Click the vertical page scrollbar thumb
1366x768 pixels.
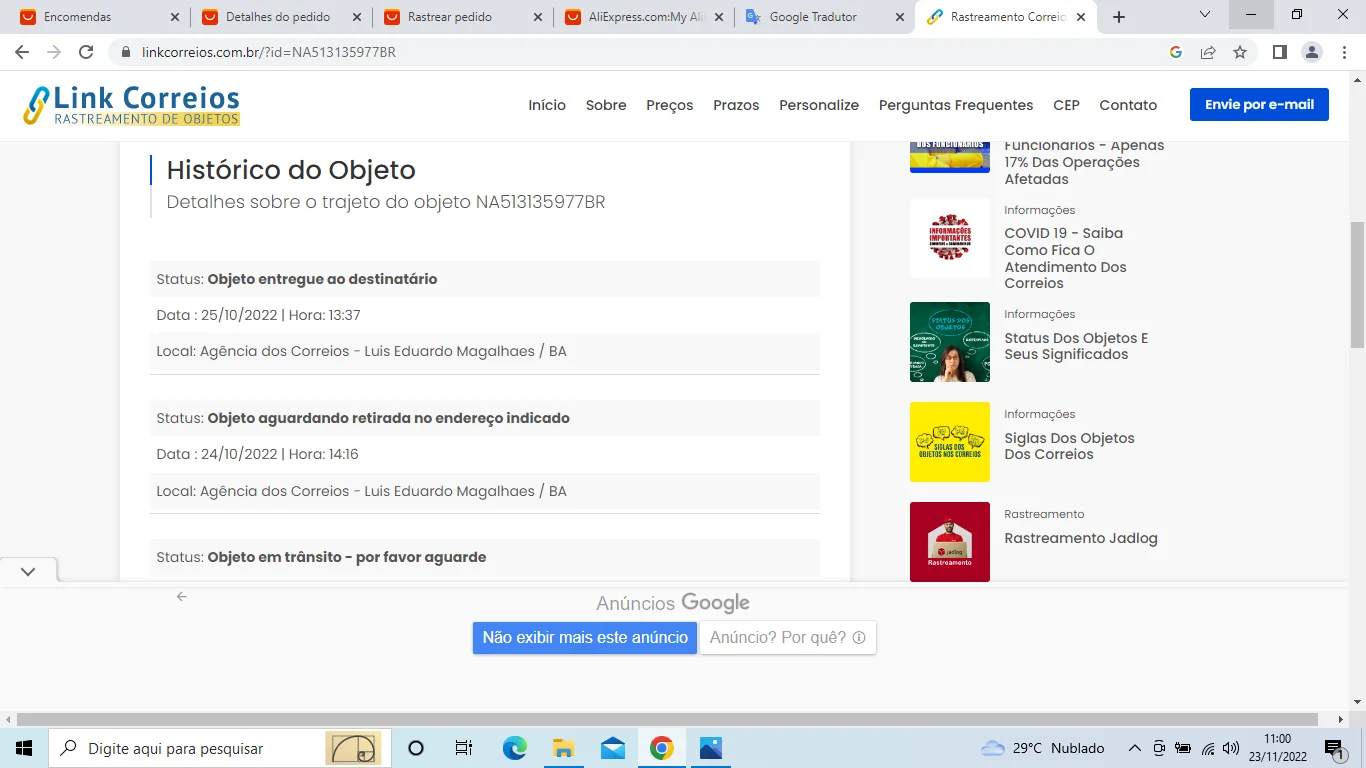click(x=1358, y=285)
